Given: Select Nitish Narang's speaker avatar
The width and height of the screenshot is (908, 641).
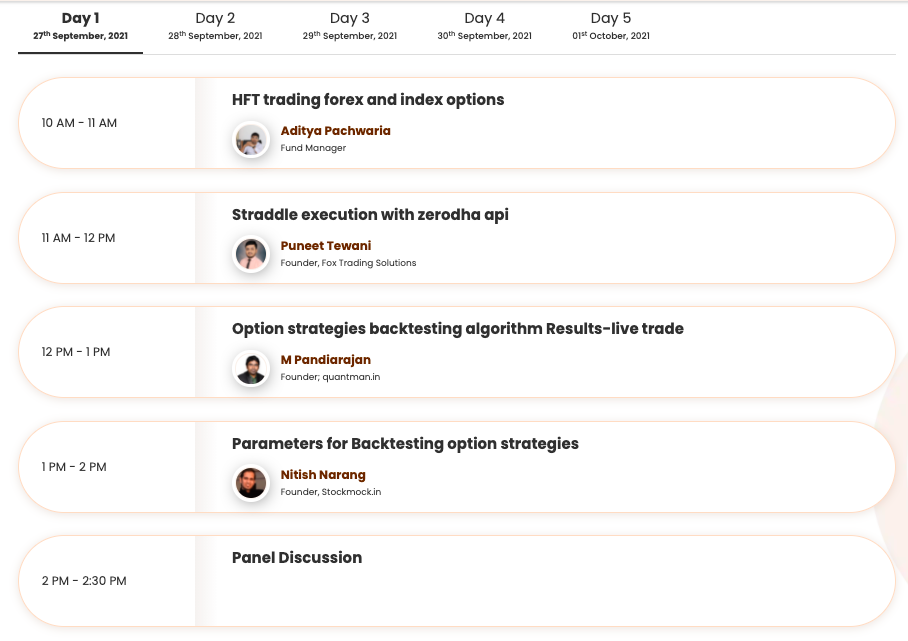Looking at the screenshot, I should (251, 483).
